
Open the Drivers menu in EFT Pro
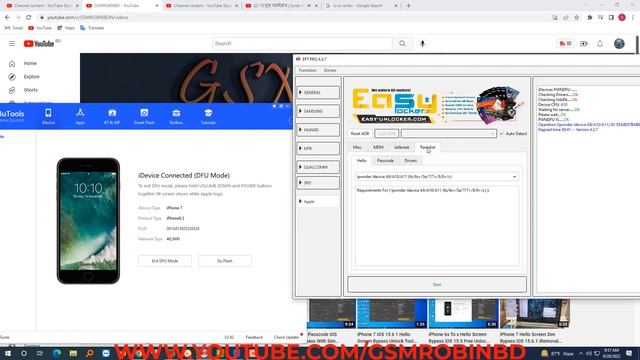(x=330, y=70)
